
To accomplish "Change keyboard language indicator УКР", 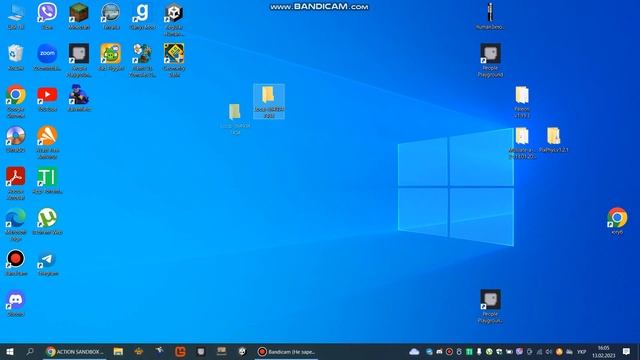I will click(x=581, y=351).
